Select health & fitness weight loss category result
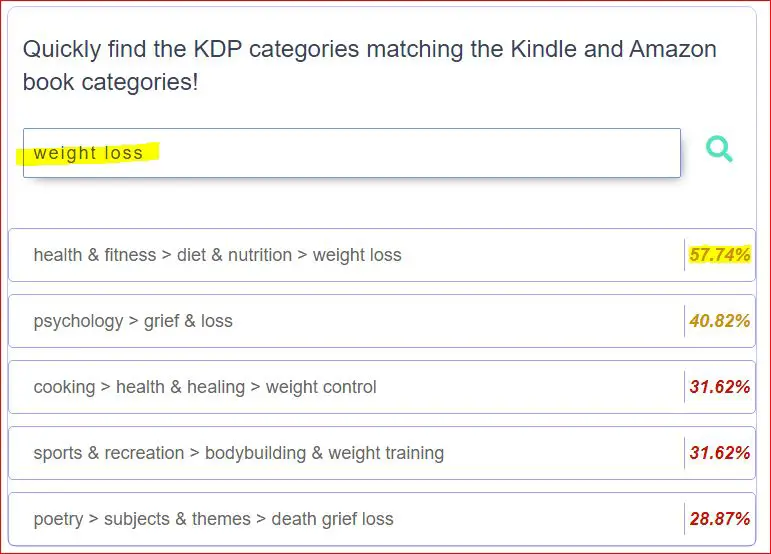Screen dimensions: 771x554 pos(382,255)
